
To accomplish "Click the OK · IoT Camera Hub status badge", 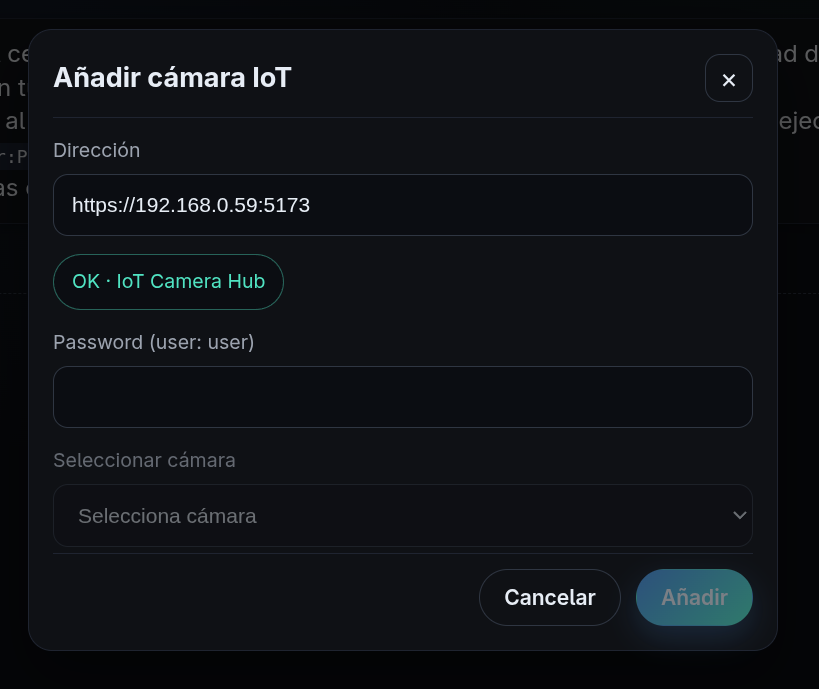I will [x=168, y=281].
